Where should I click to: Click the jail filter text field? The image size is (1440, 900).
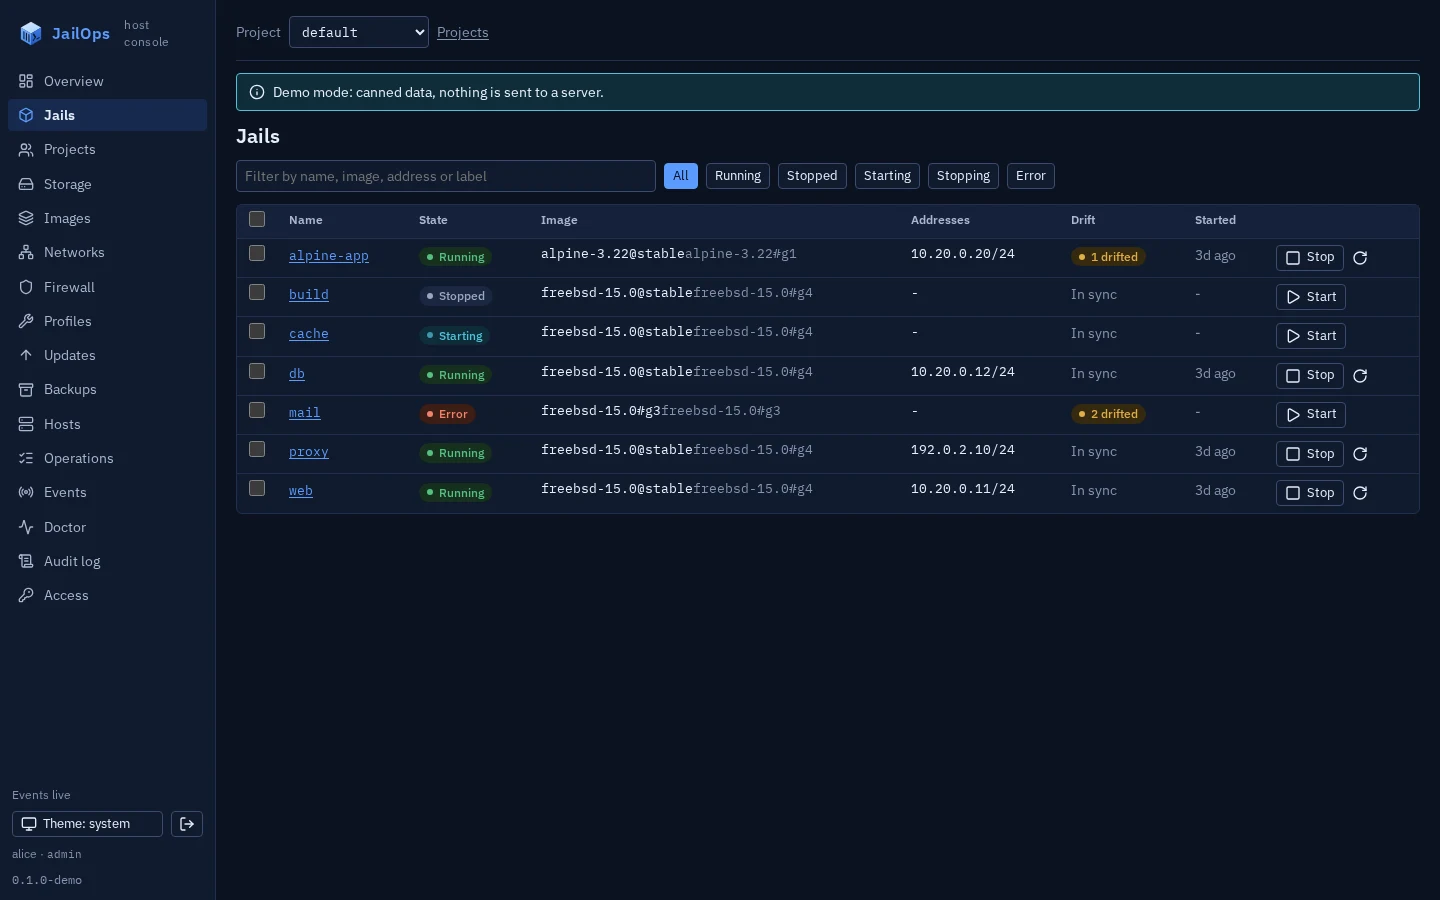(446, 176)
